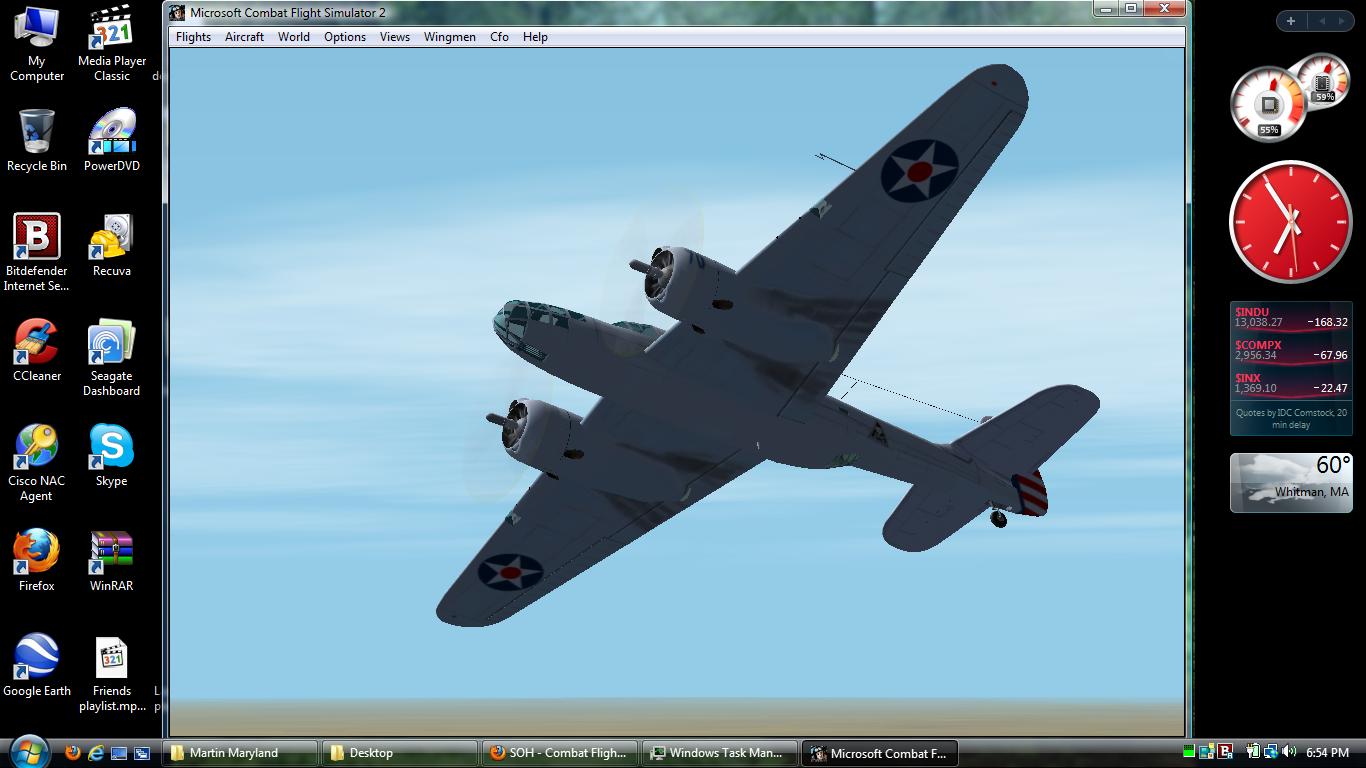Click the sidebar previous gadgets arrow

1321,21
